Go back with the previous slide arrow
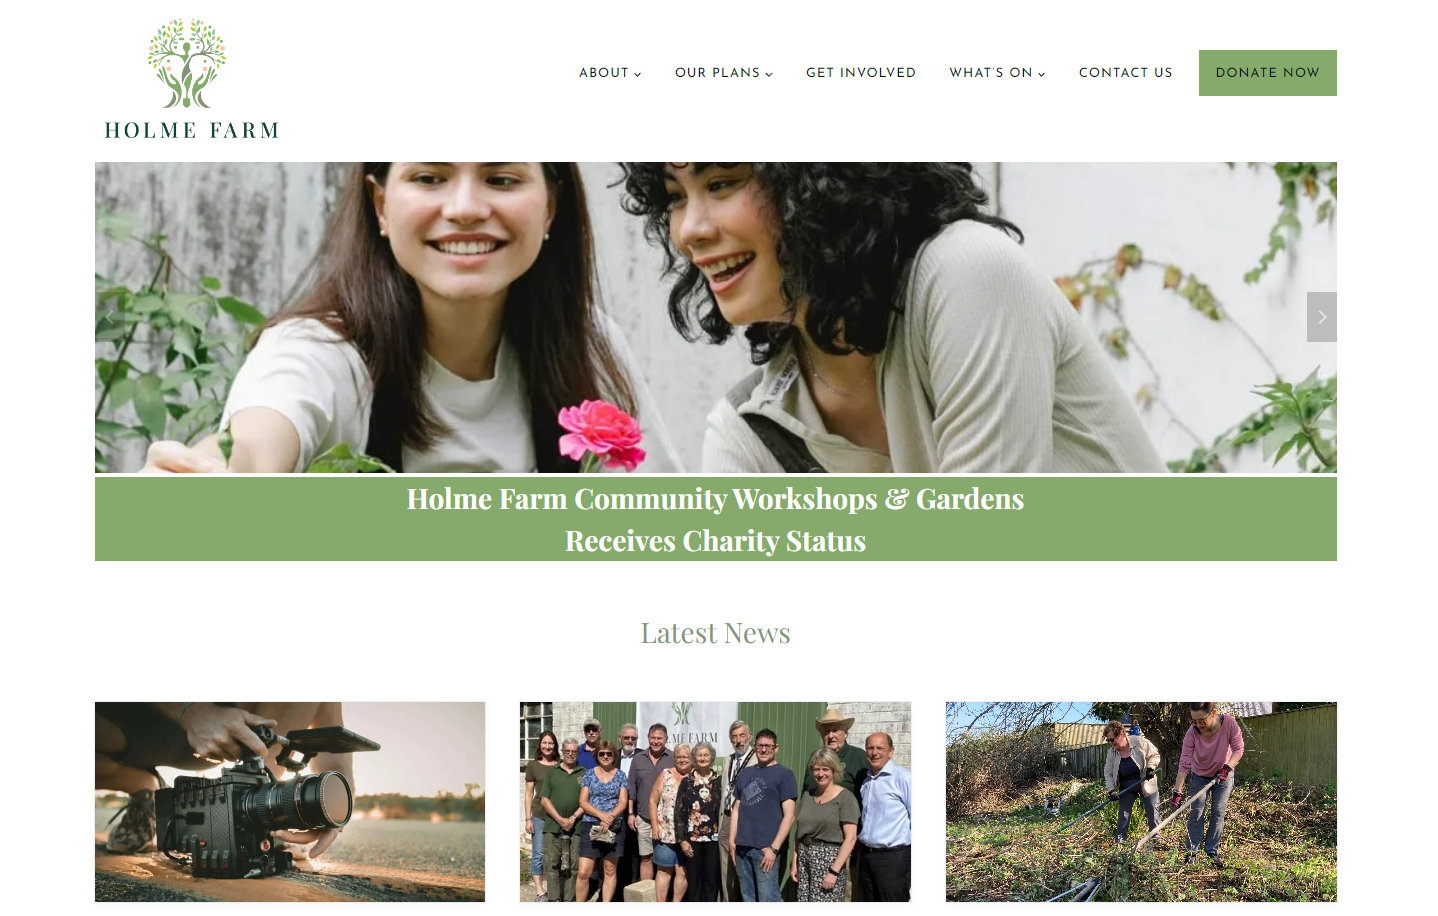 tap(110, 317)
